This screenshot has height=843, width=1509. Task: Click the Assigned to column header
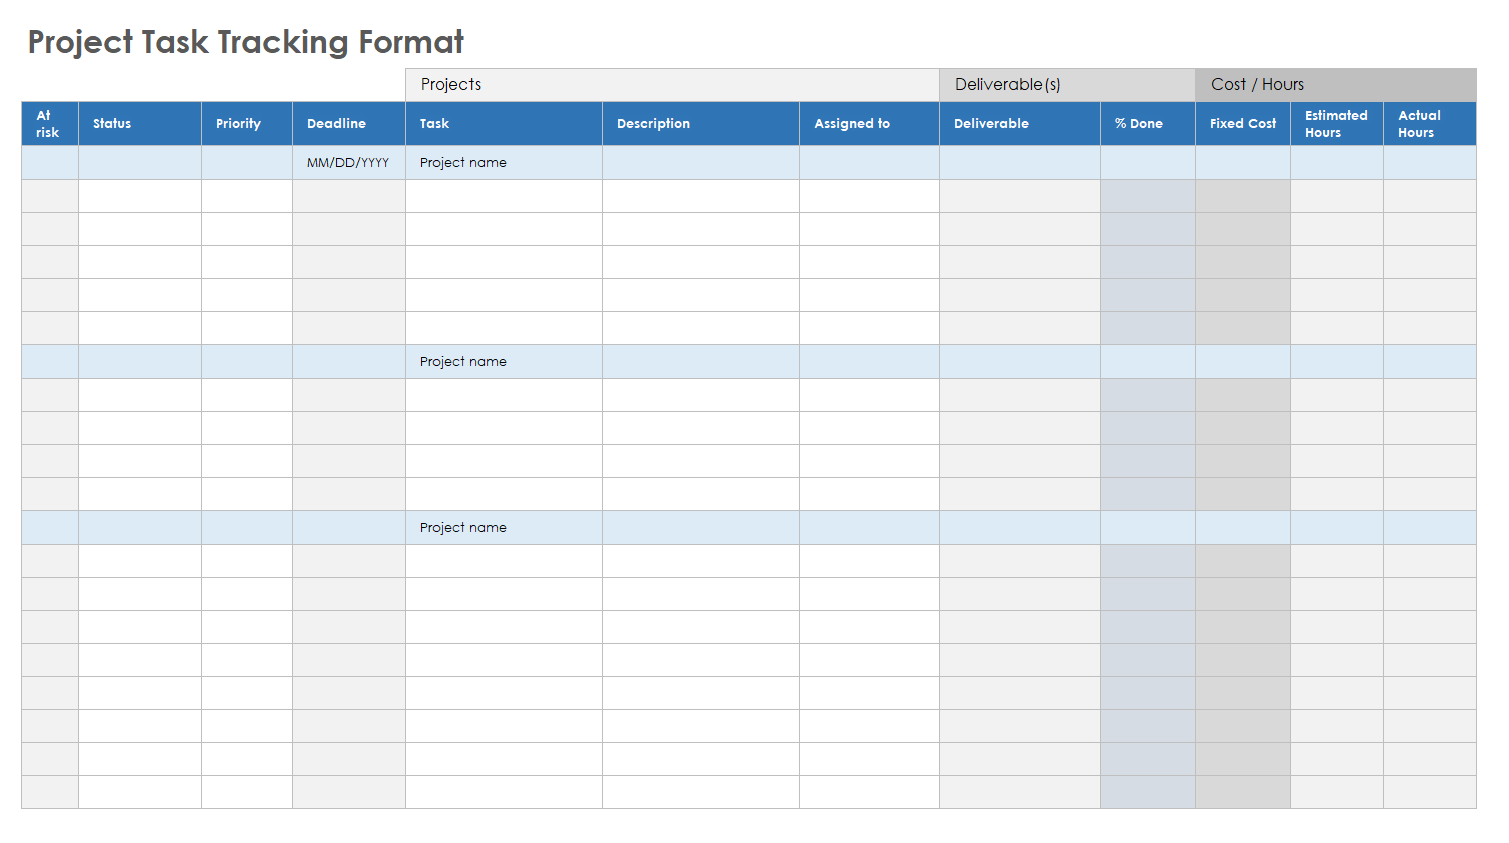[x=868, y=124]
